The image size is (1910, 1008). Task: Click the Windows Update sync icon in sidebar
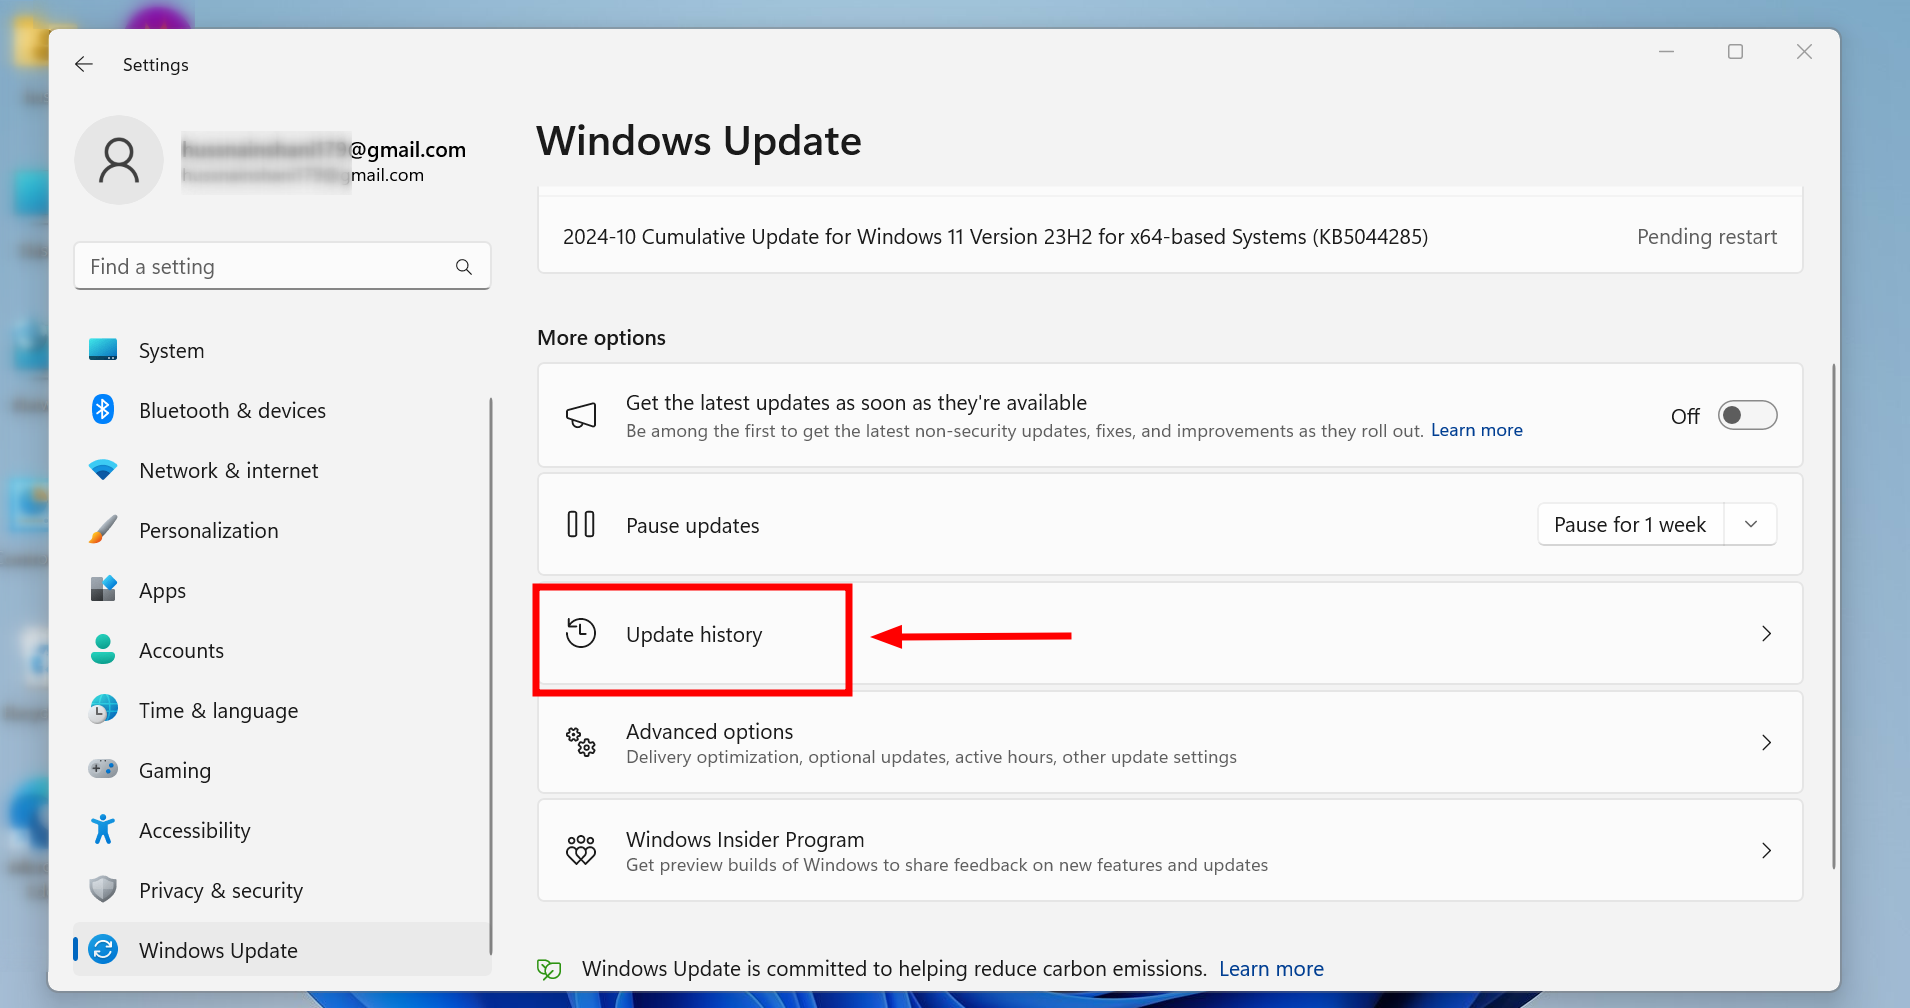point(104,950)
